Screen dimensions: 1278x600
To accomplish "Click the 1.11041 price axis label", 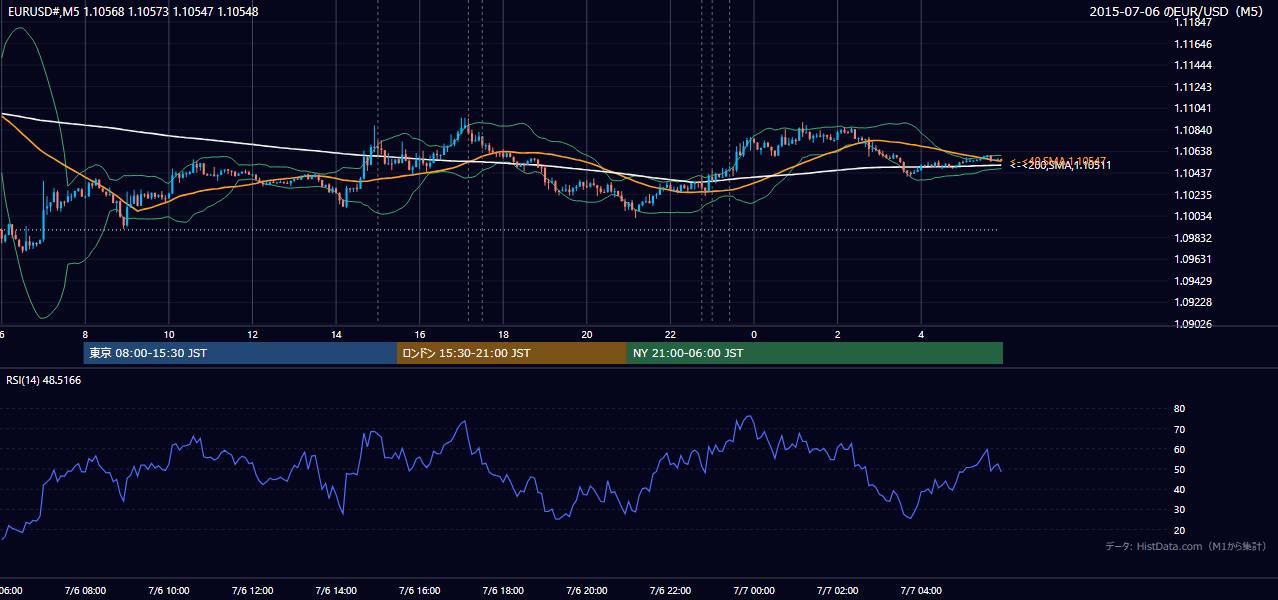I will pos(1193,108).
